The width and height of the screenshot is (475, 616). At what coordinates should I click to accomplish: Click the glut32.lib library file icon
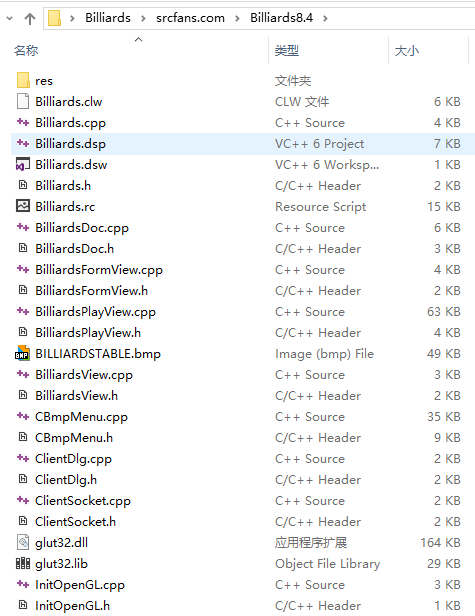[x=23, y=563]
